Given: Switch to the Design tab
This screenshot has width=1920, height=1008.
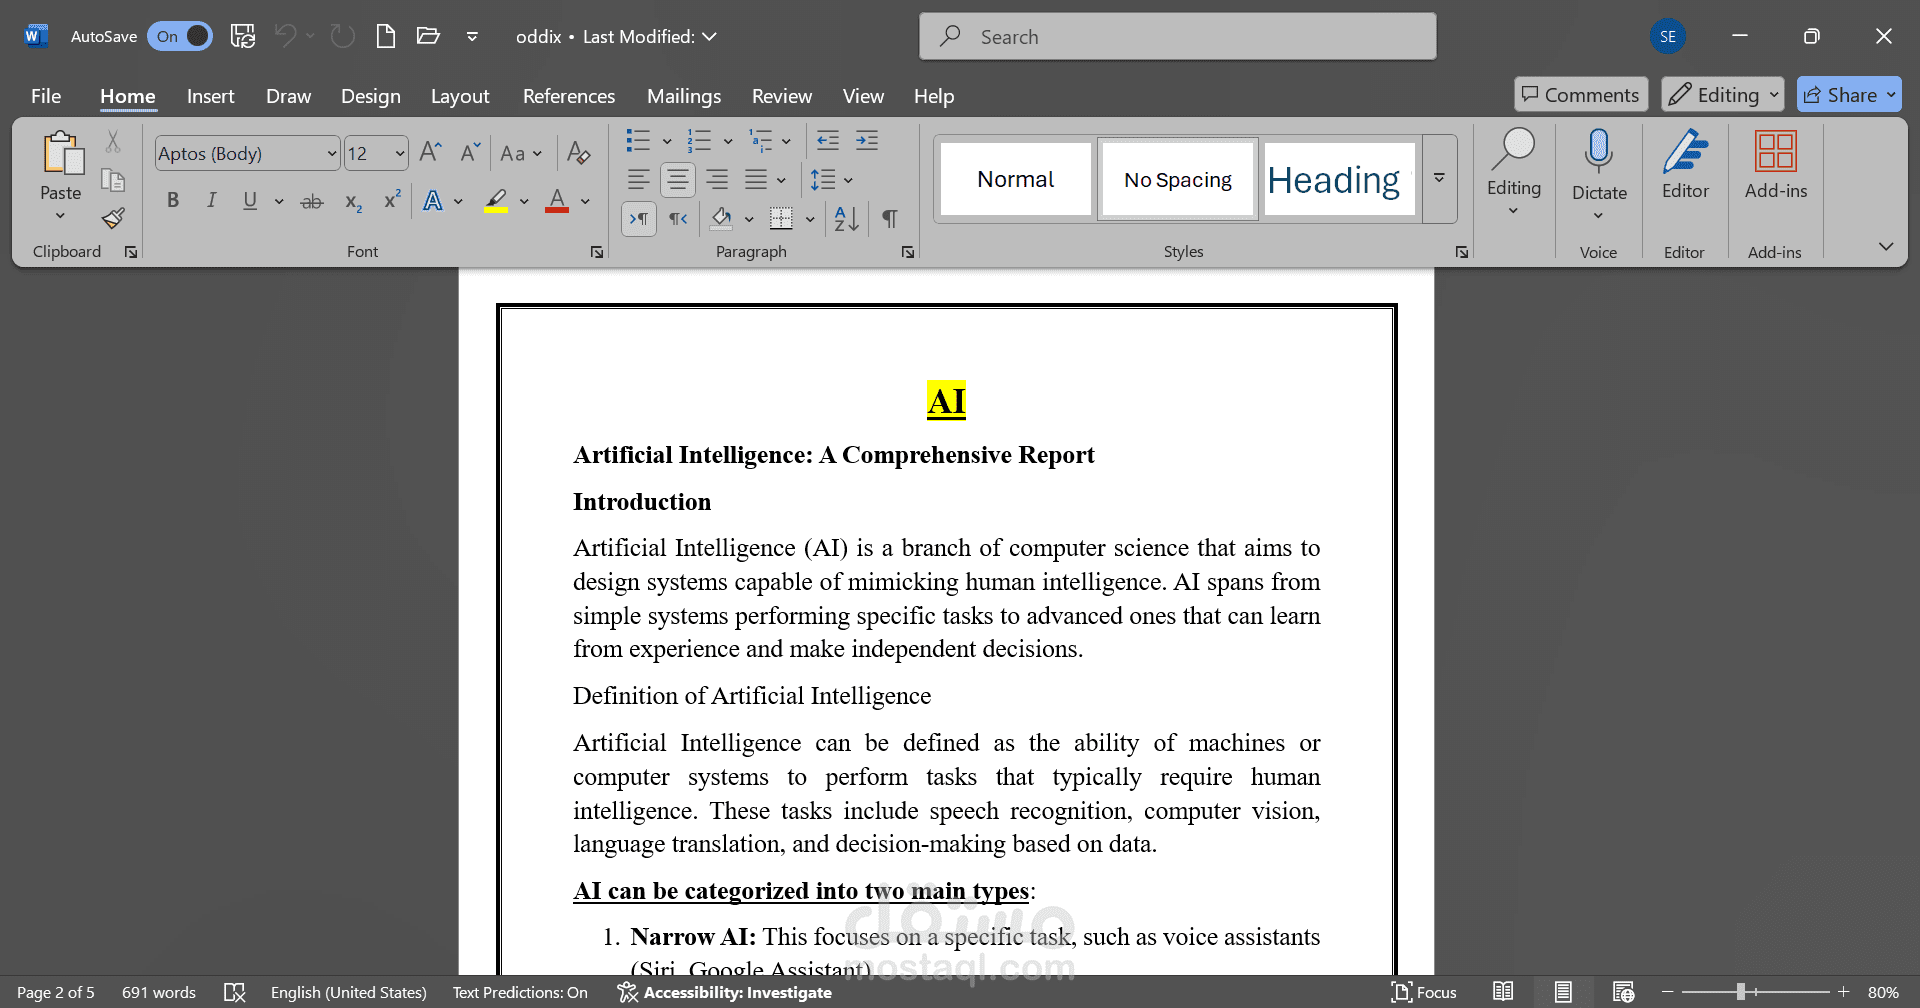Looking at the screenshot, I should point(370,96).
